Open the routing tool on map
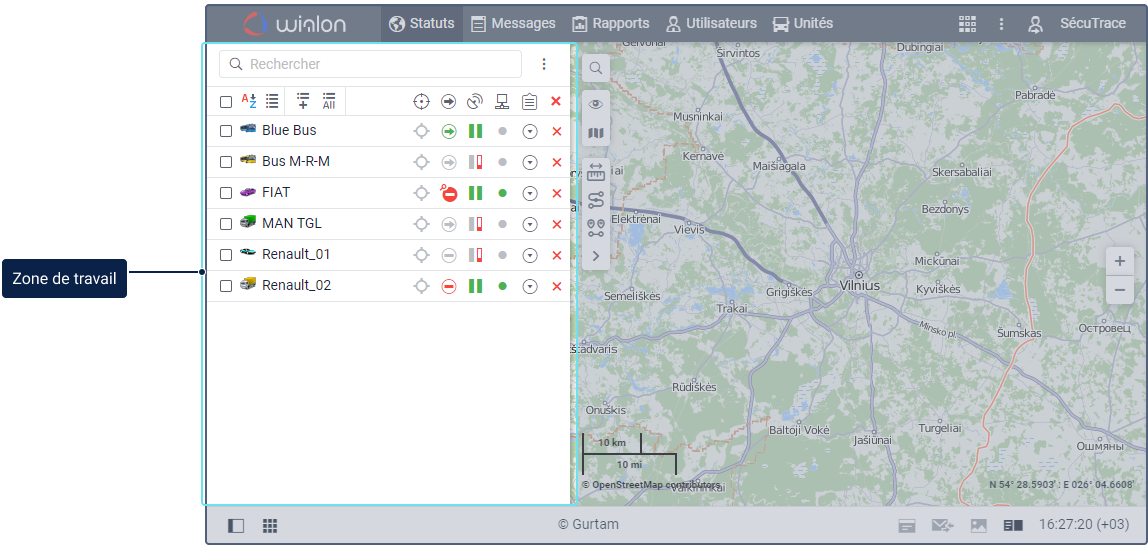This screenshot has height=545, width=1148. [x=596, y=200]
